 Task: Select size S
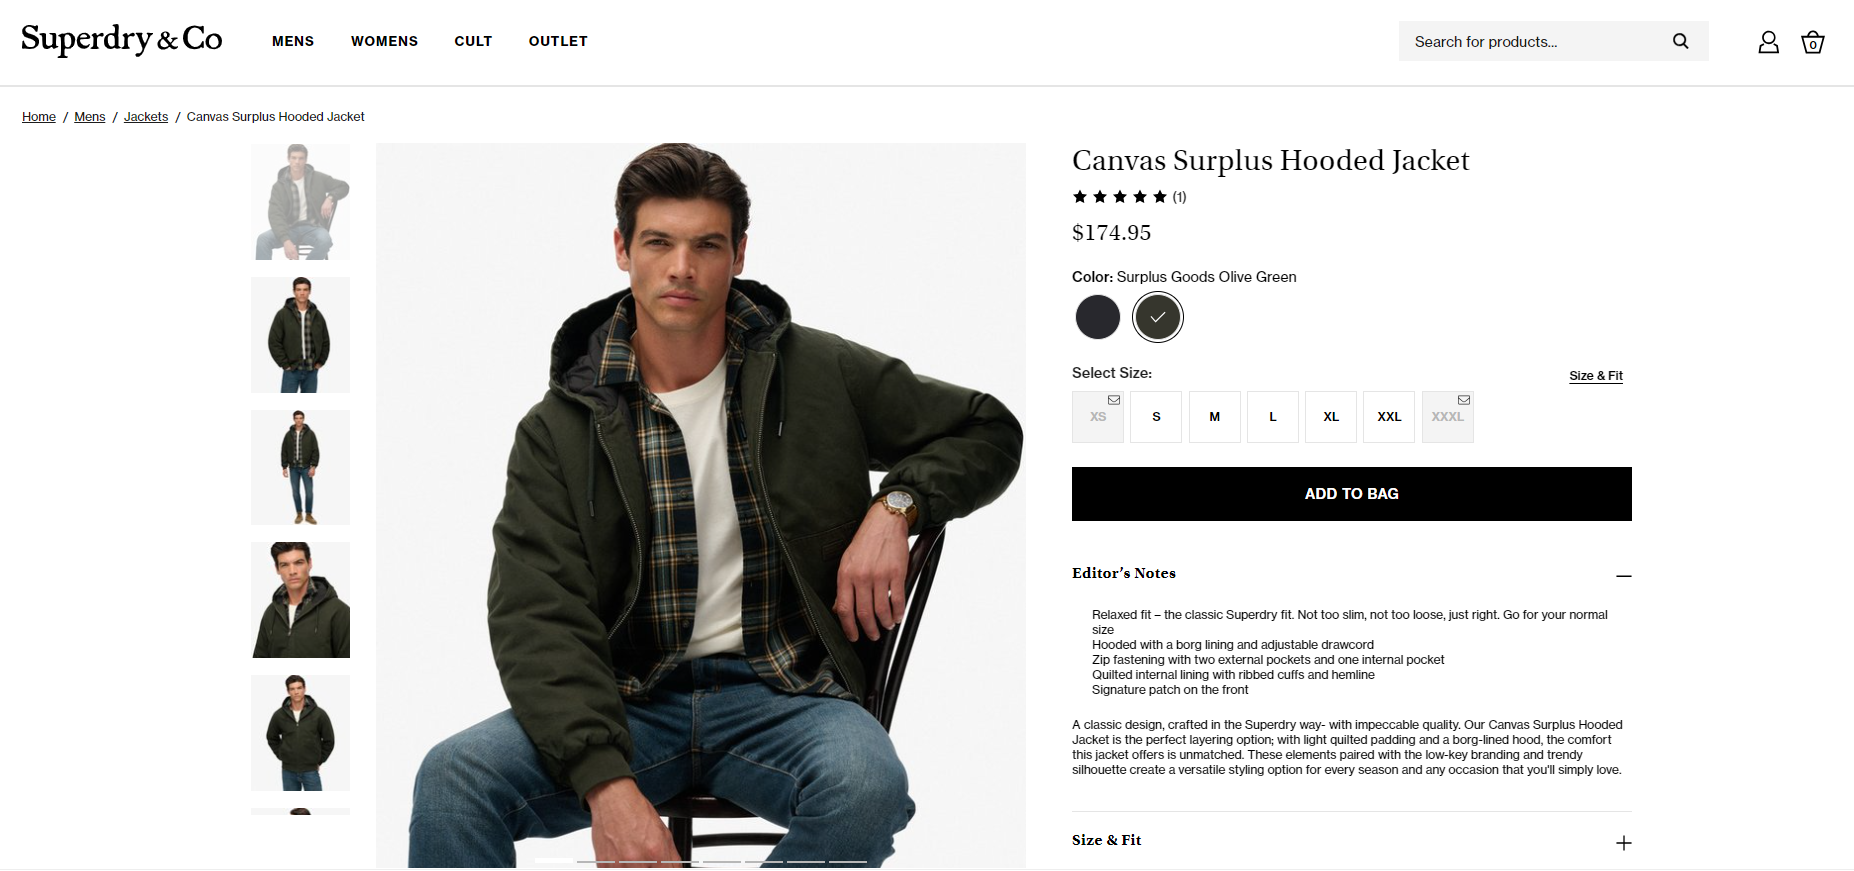tap(1156, 417)
